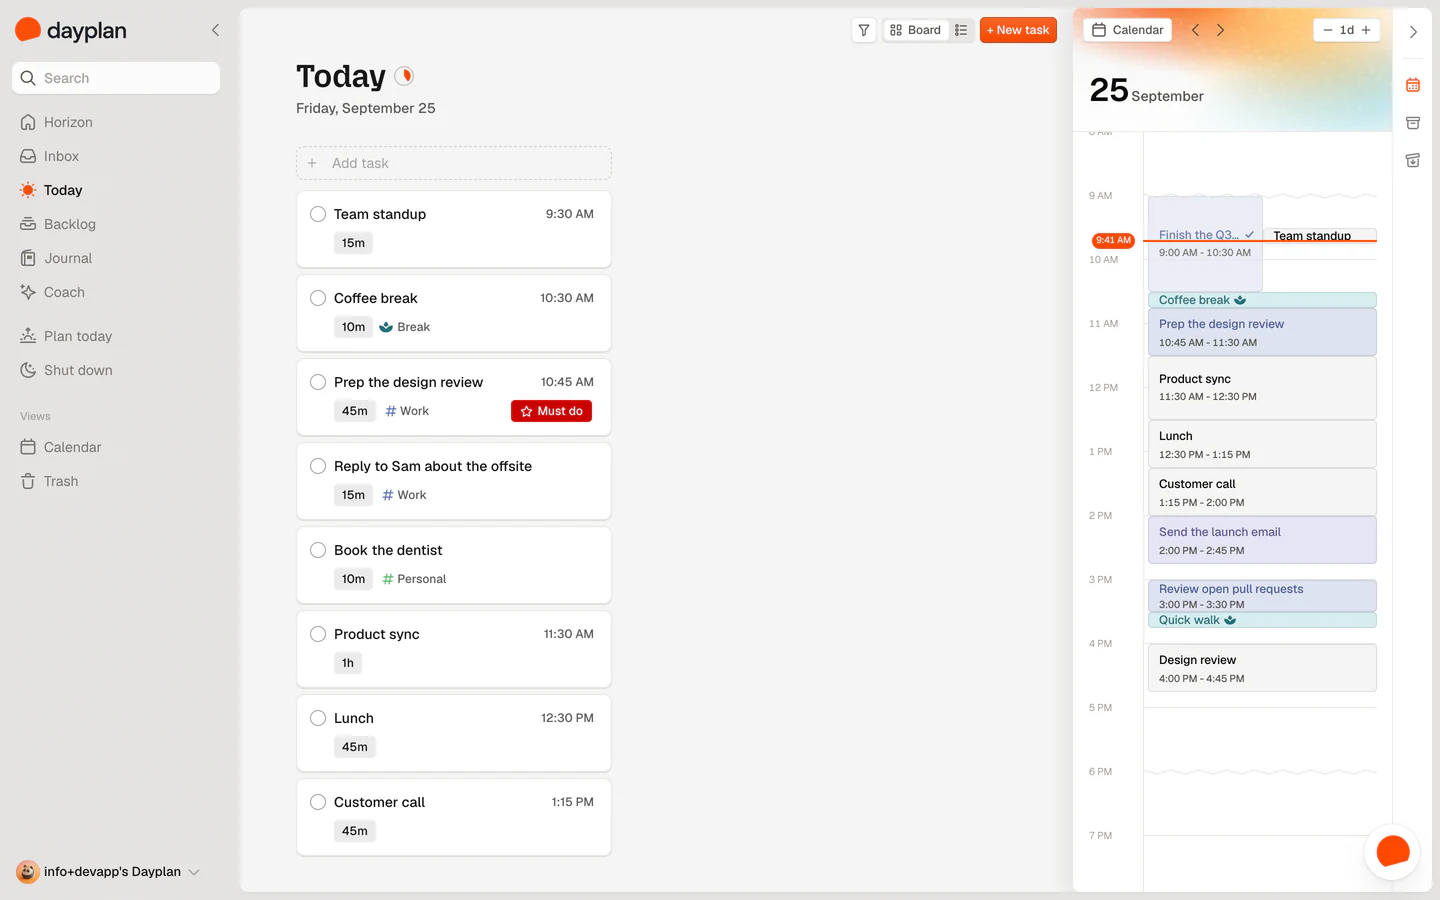Viewport: 1440px width, 900px height.
Task: Open the Design review calendar event
Action: (x=1262, y=668)
